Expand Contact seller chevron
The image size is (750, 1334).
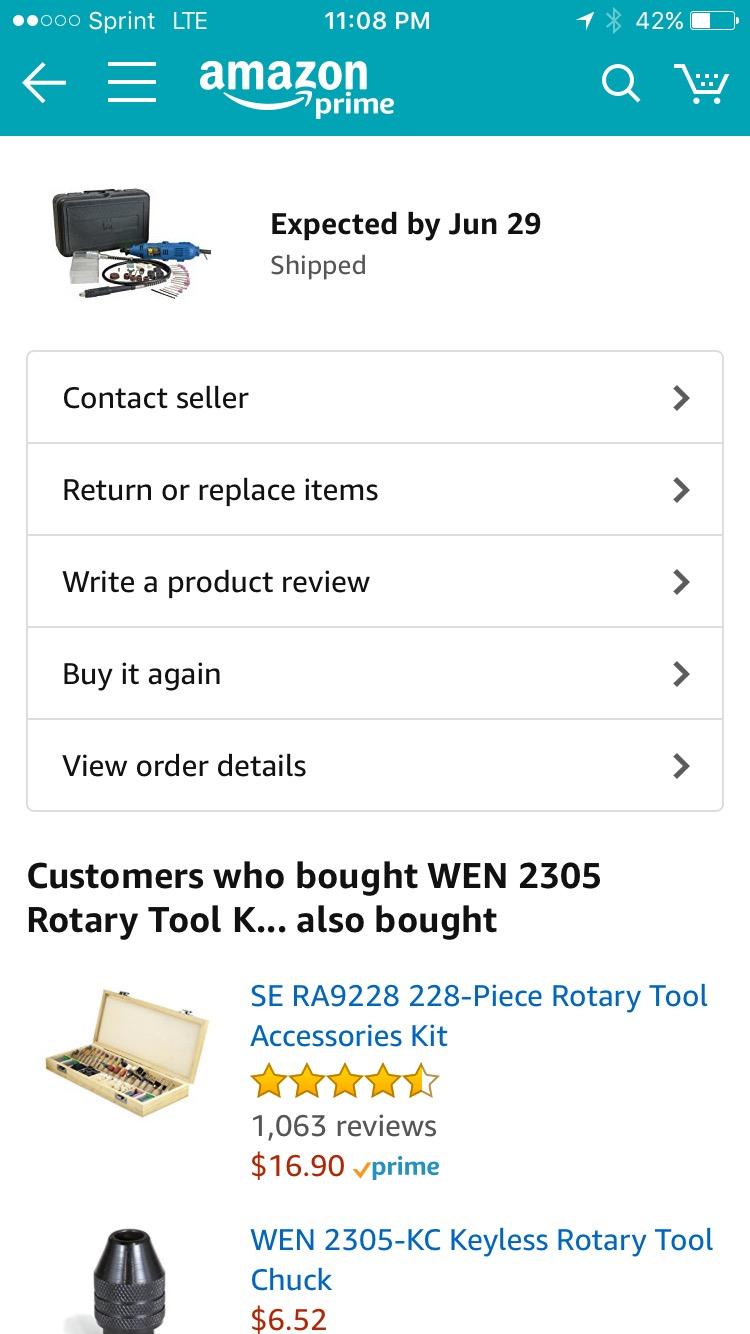coord(681,398)
